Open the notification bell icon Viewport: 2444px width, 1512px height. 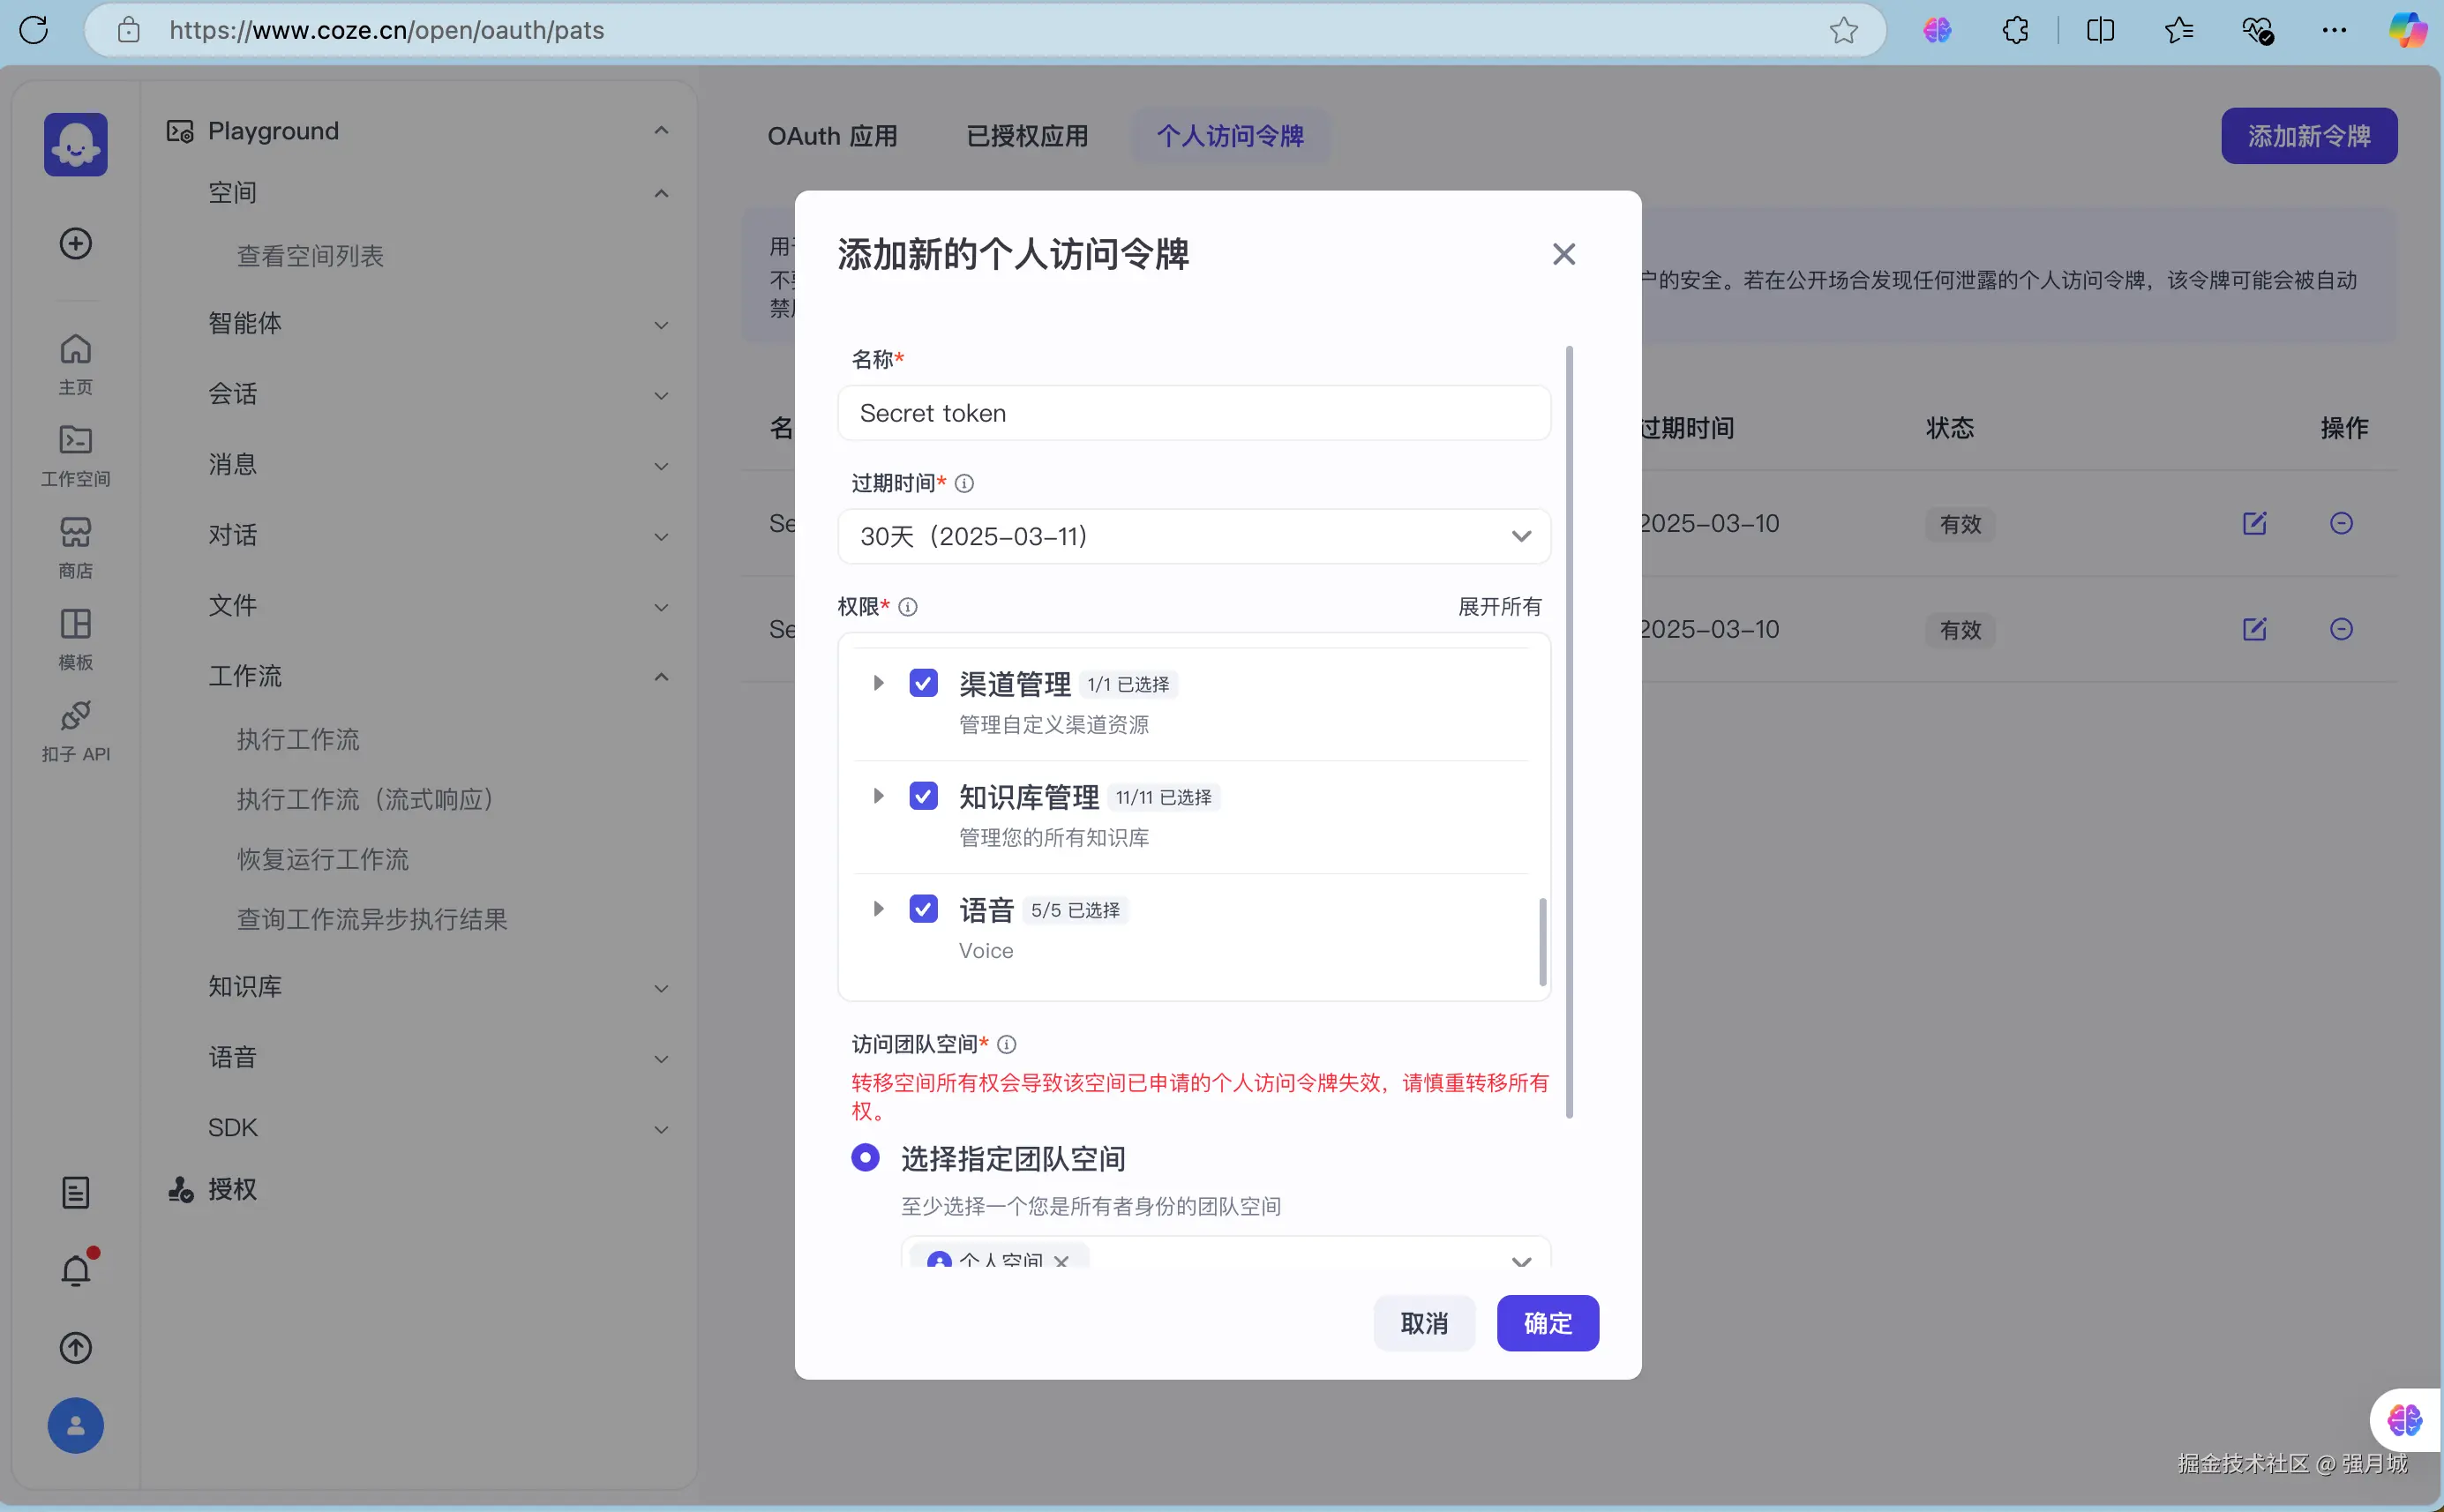(75, 1271)
